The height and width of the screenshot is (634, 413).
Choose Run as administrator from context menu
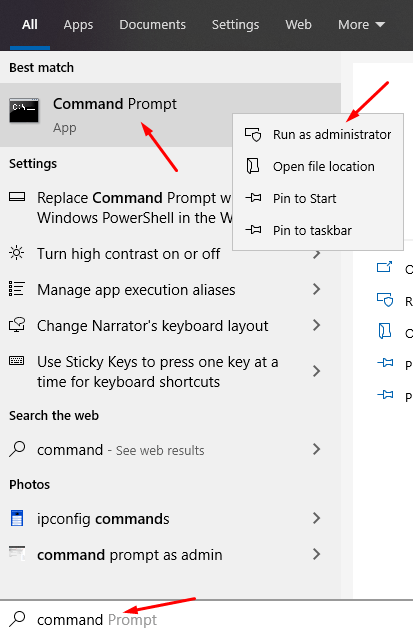(x=318, y=134)
